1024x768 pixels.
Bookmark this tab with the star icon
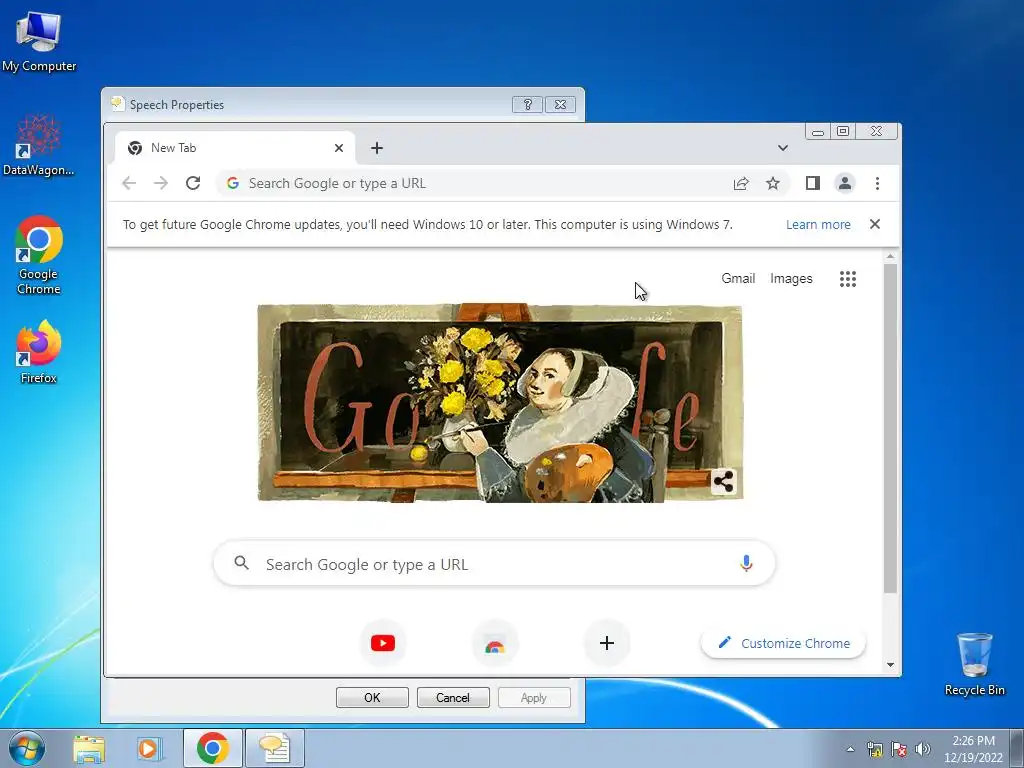(x=773, y=184)
